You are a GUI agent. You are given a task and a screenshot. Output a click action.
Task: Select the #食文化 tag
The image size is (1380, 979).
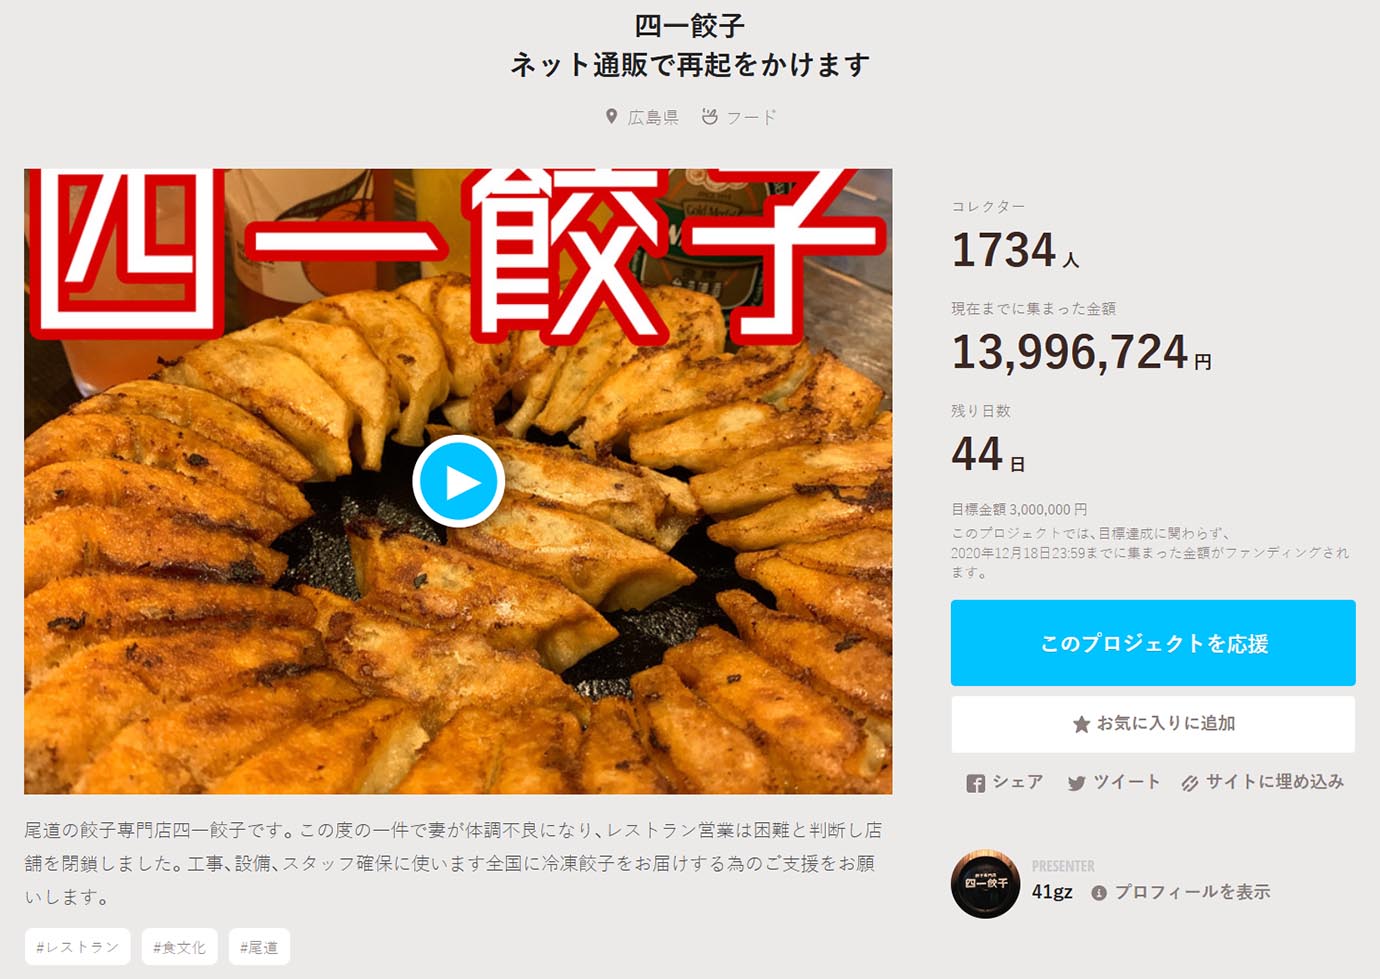[x=179, y=947]
